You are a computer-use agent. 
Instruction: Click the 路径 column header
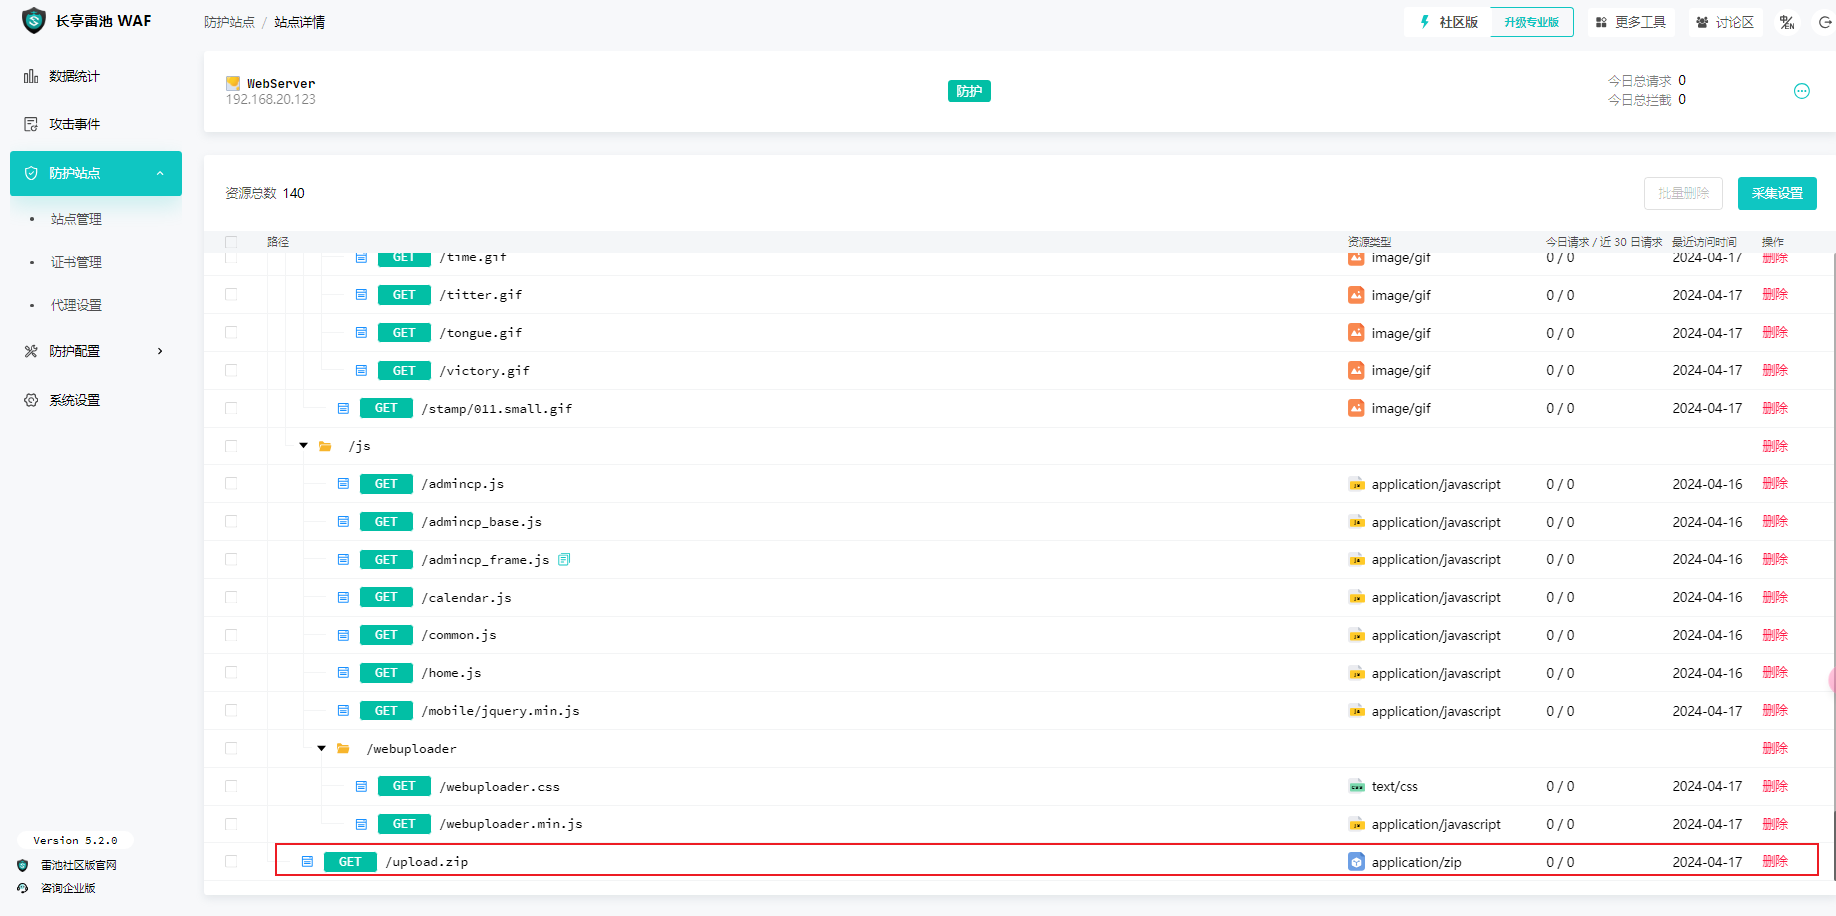[278, 242]
